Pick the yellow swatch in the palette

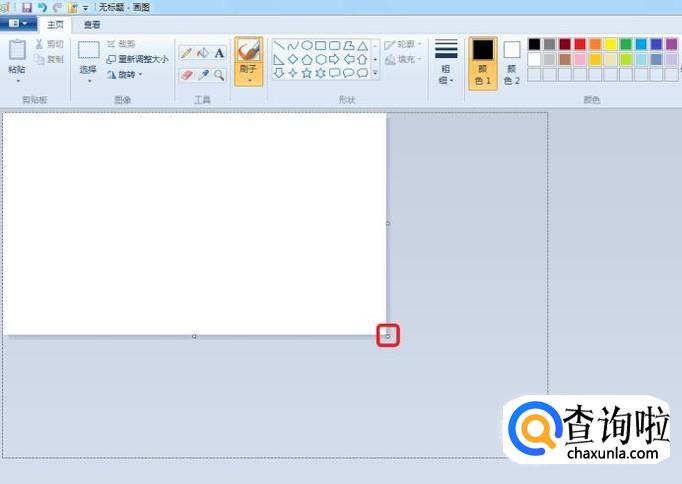[x=610, y=44]
